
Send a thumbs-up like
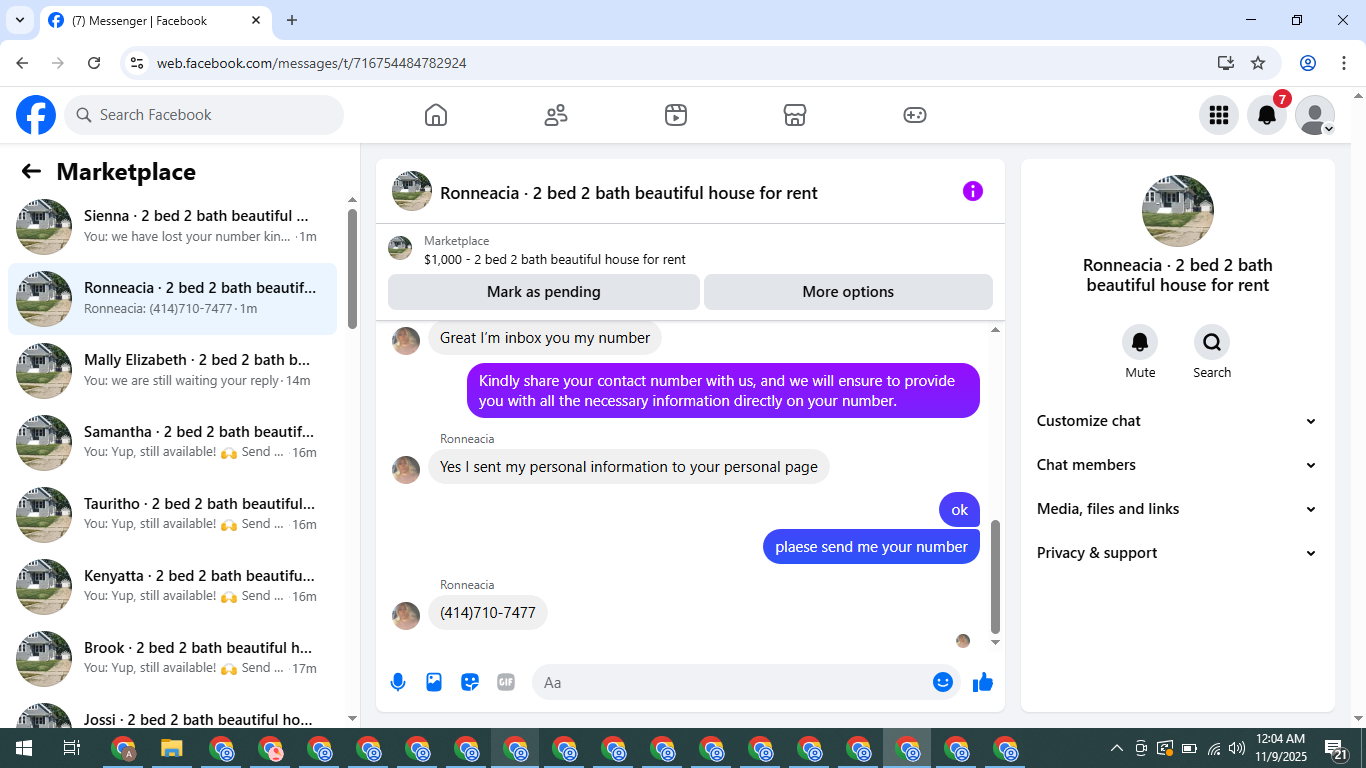point(983,682)
